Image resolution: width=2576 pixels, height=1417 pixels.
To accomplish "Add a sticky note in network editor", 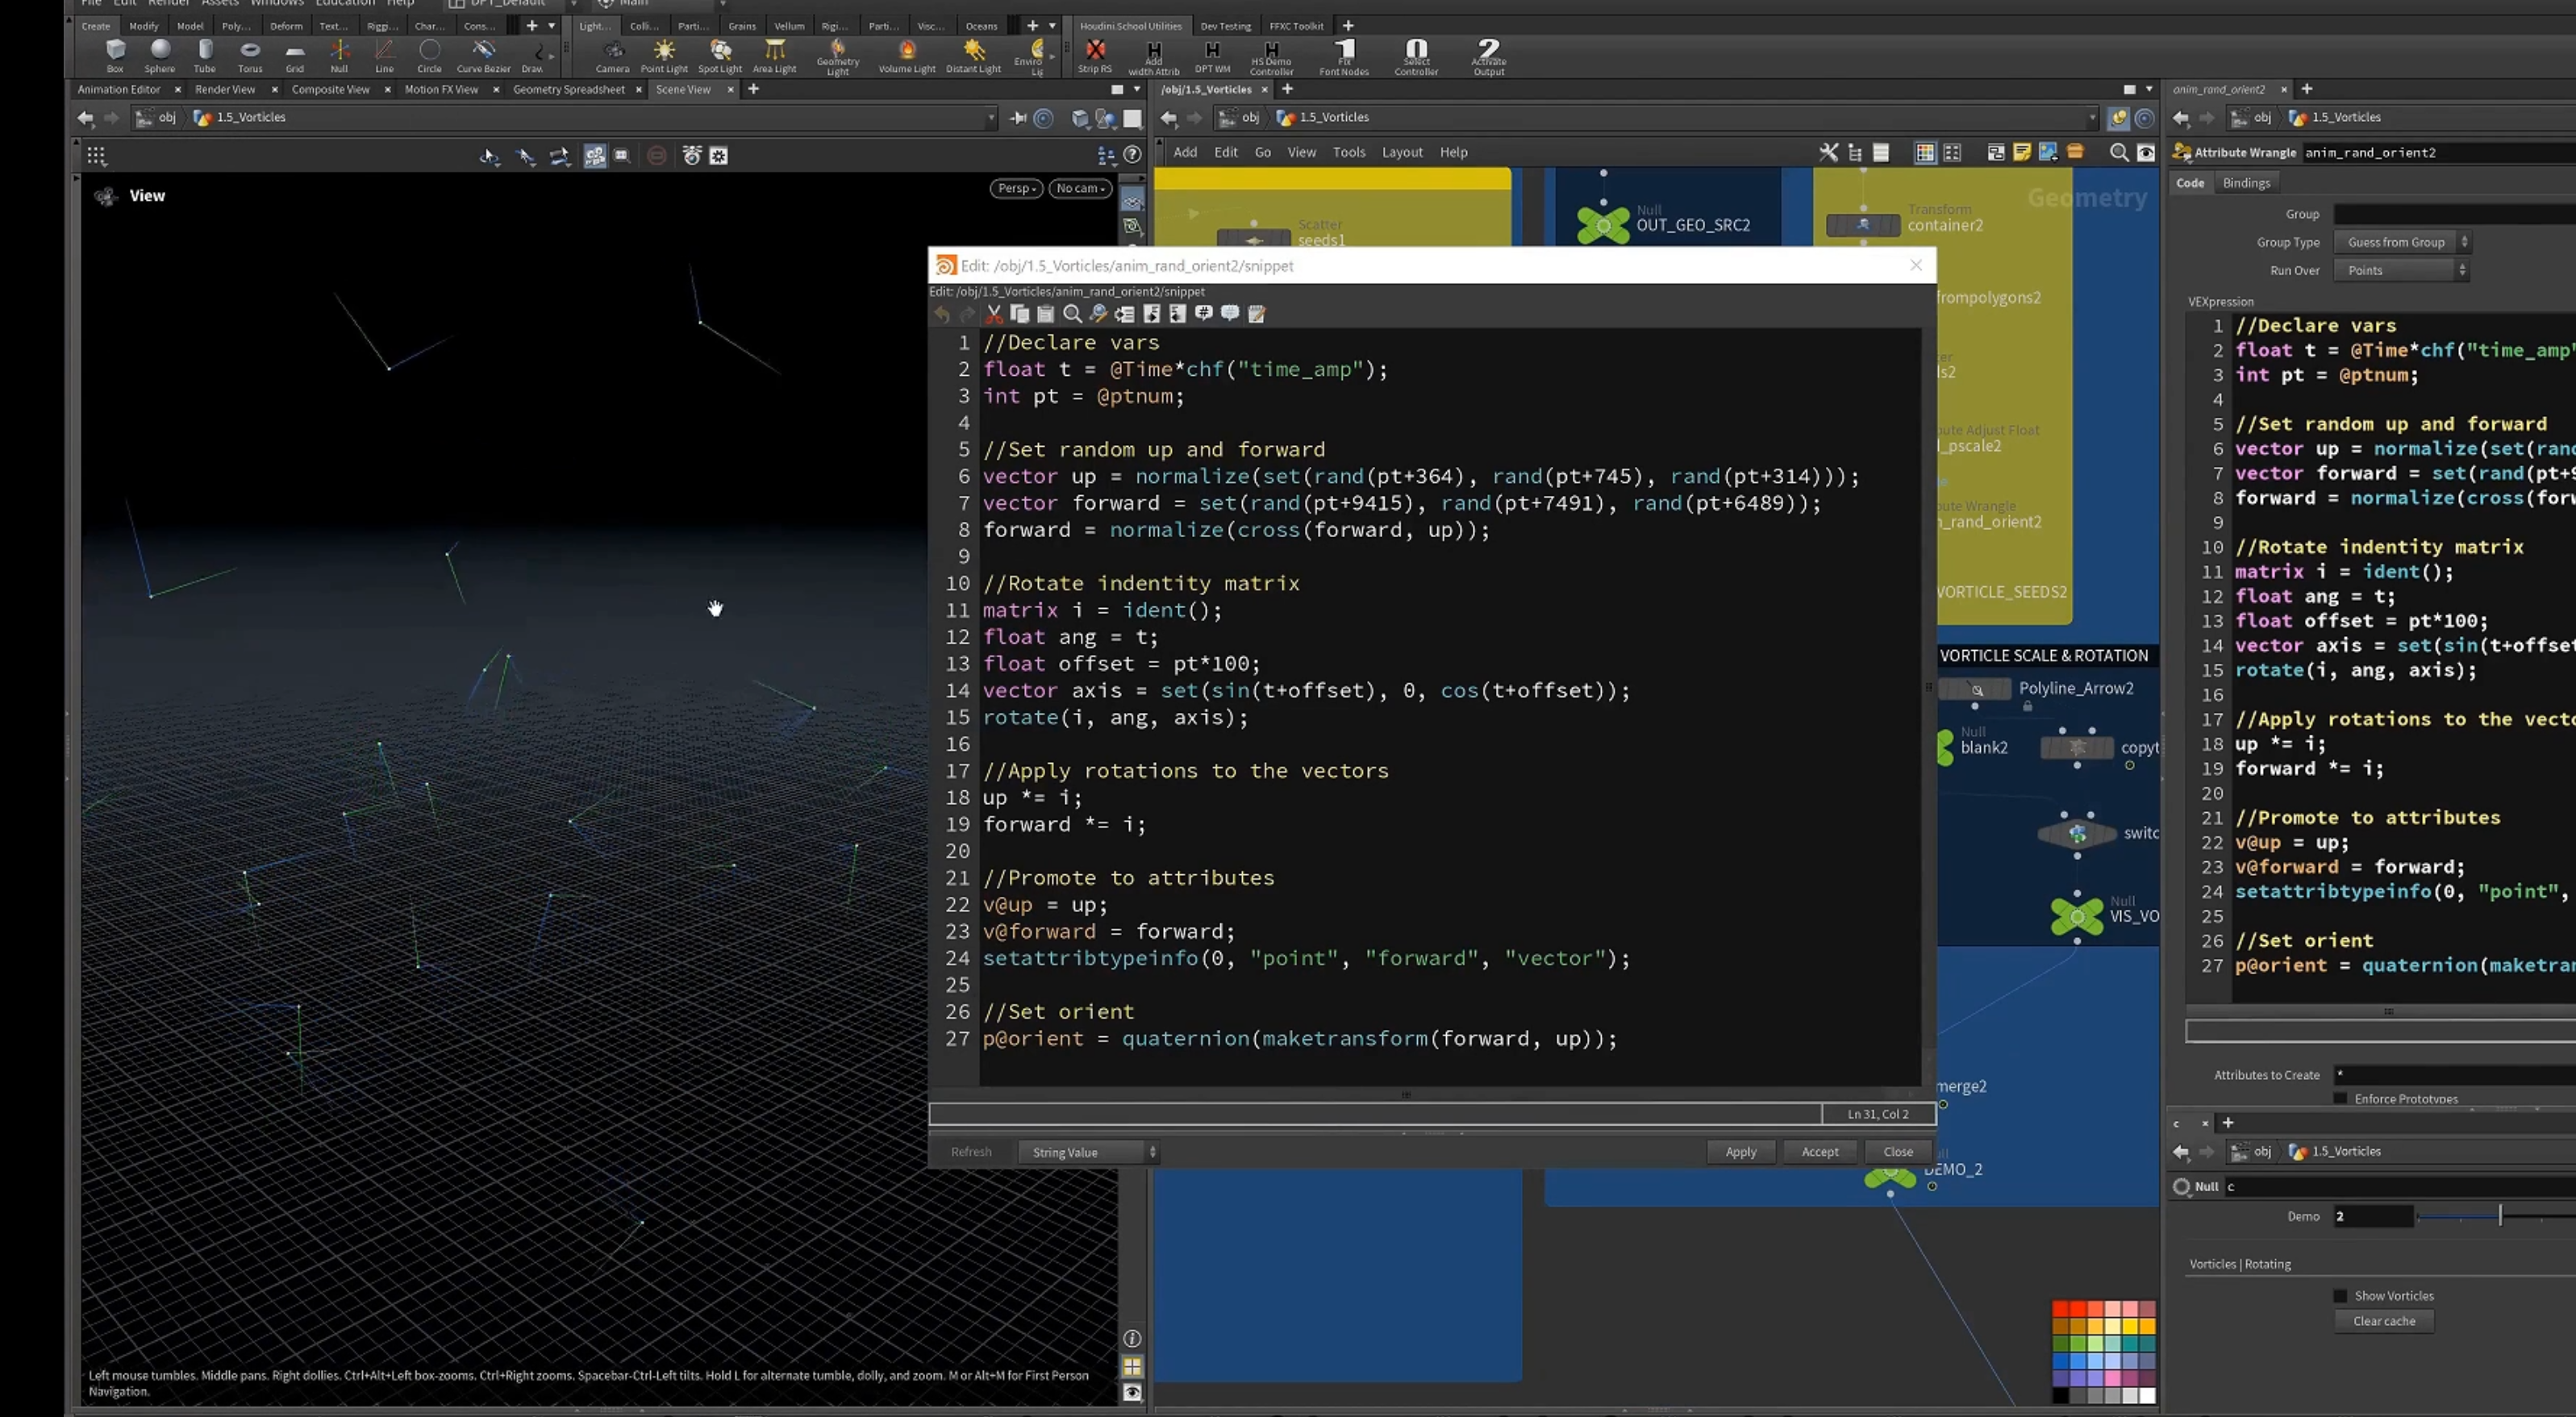I will tap(2022, 152).
